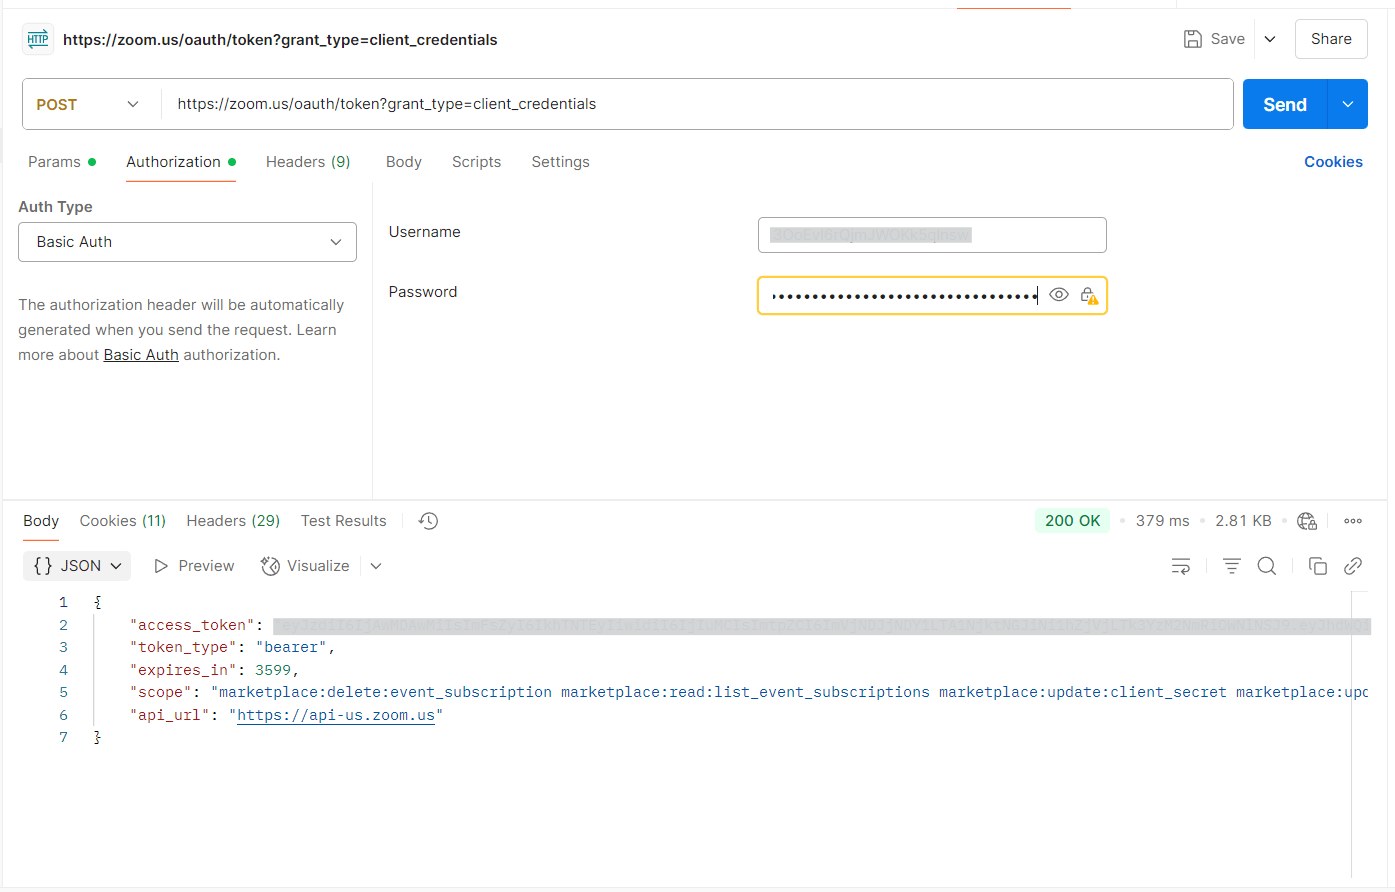The height and width of the screenshot is (892, 1395).
Task: Open search within the response body
Action: (x=1267, y=565)
